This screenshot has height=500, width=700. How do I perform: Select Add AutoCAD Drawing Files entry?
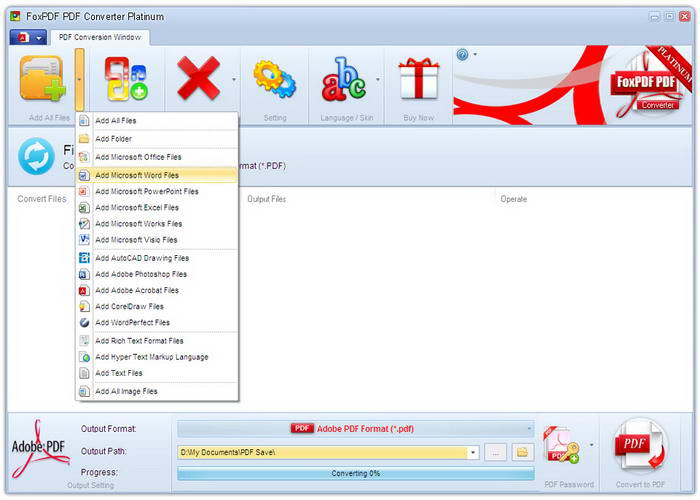(157, 258)
